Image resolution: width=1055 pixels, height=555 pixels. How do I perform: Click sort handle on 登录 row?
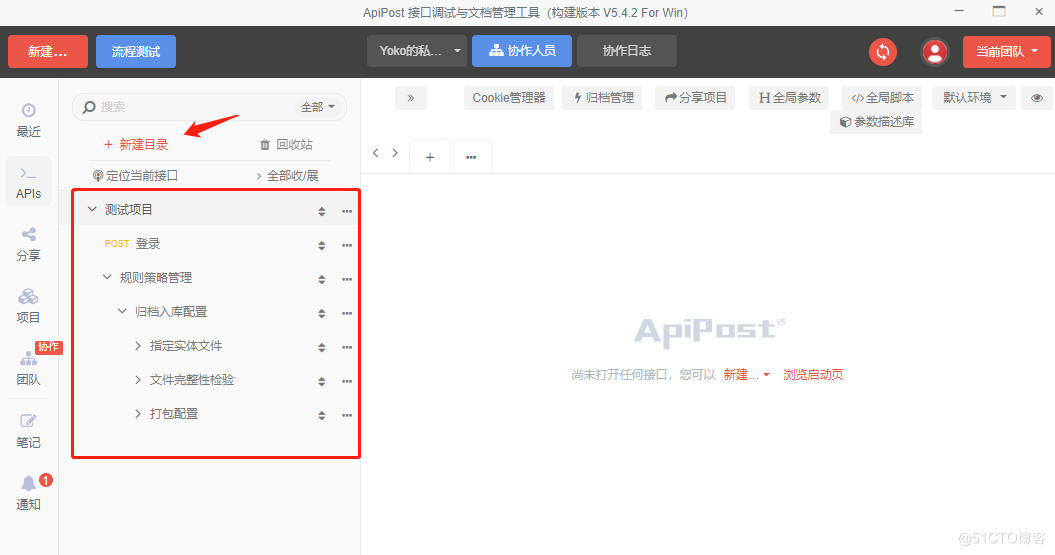coord(322,246)
